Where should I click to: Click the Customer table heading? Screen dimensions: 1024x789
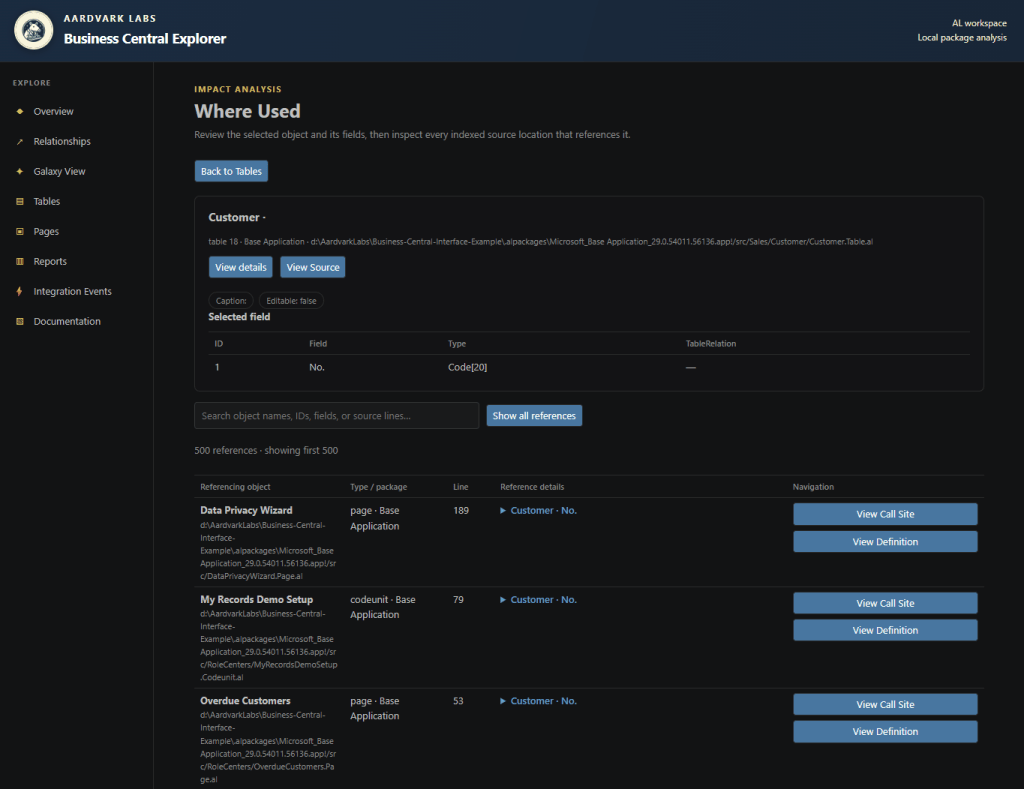pyautogui.click(x=236, y=217)
